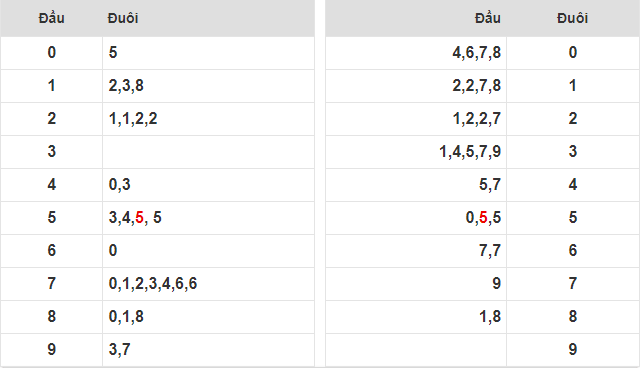Click Đầu value 7 in left table
This screenshot has width=640, height=368.
pos(51,284)
